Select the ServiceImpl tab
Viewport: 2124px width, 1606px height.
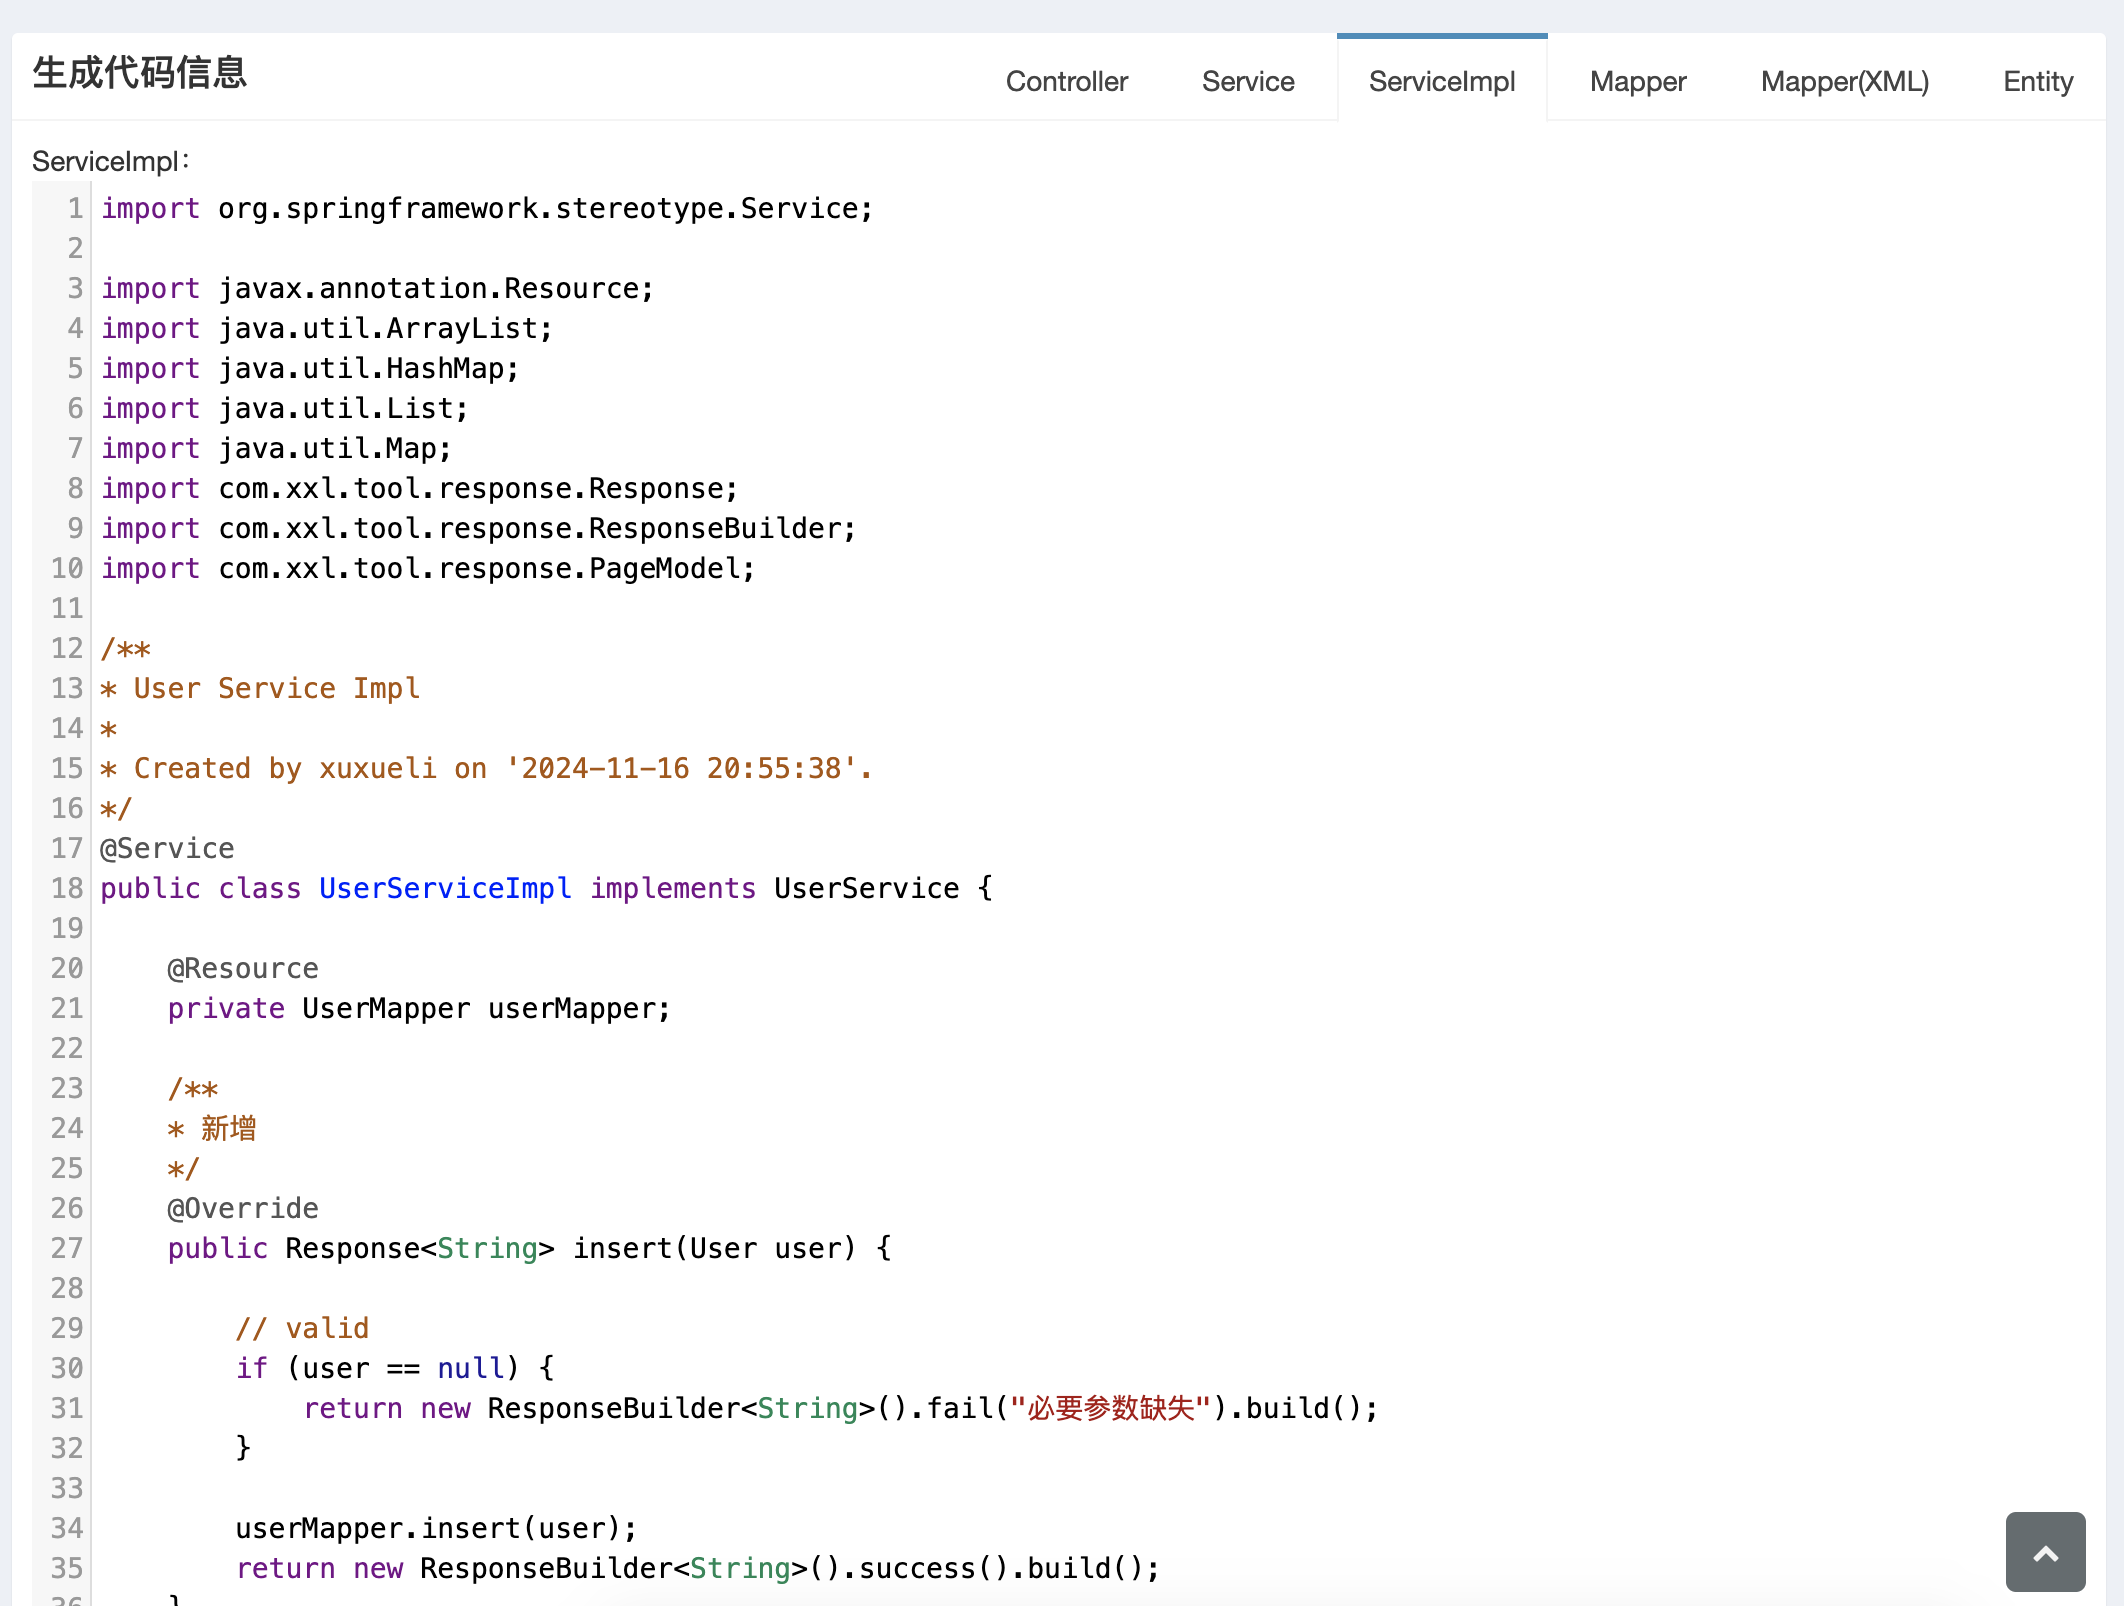(x=1441, y=81)
